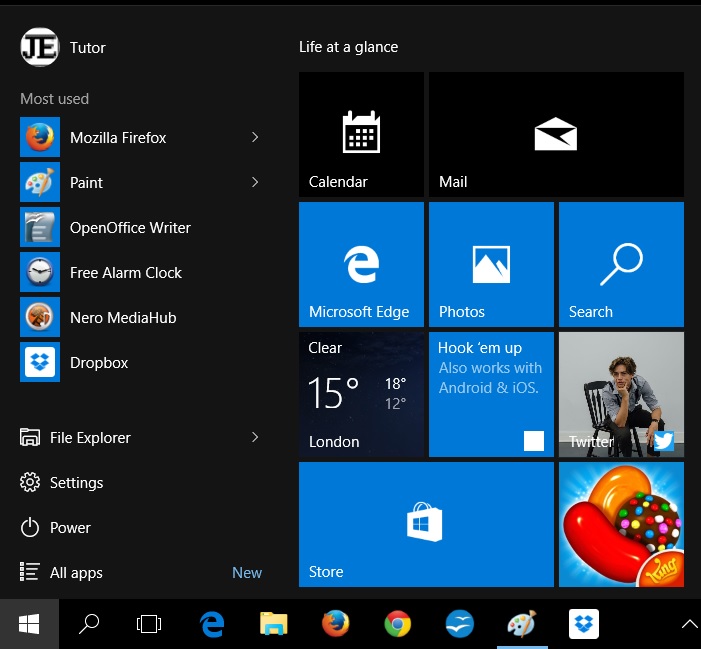This screenshot has width=701, height=649.
Task: Open Task View on the taskbar
Action: 149,624
